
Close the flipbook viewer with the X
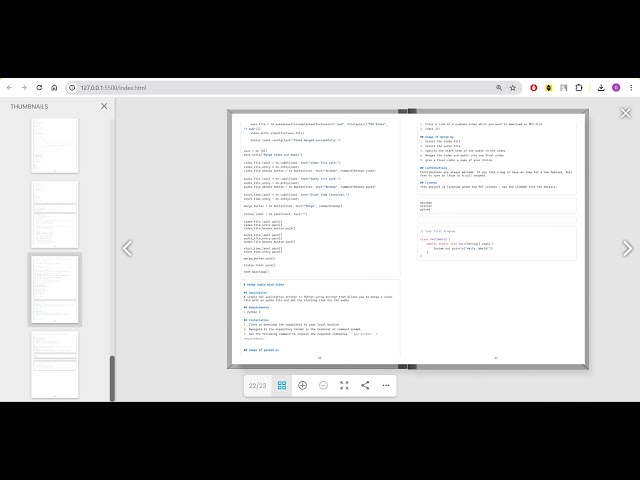click(626, 113)
